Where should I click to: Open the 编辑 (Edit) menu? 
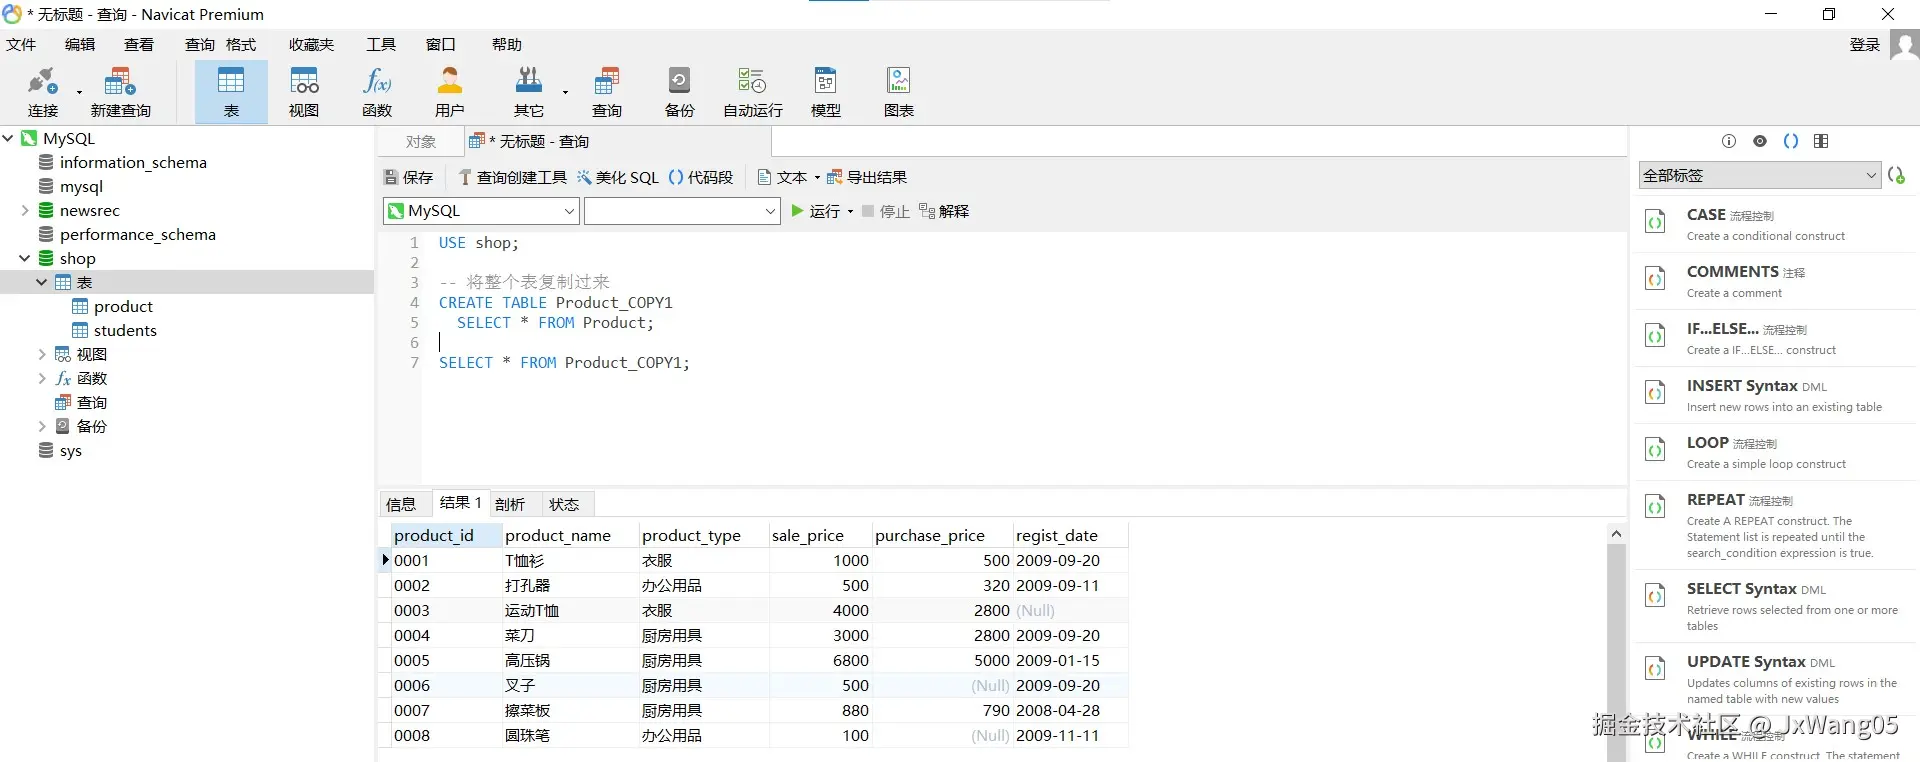80,45
